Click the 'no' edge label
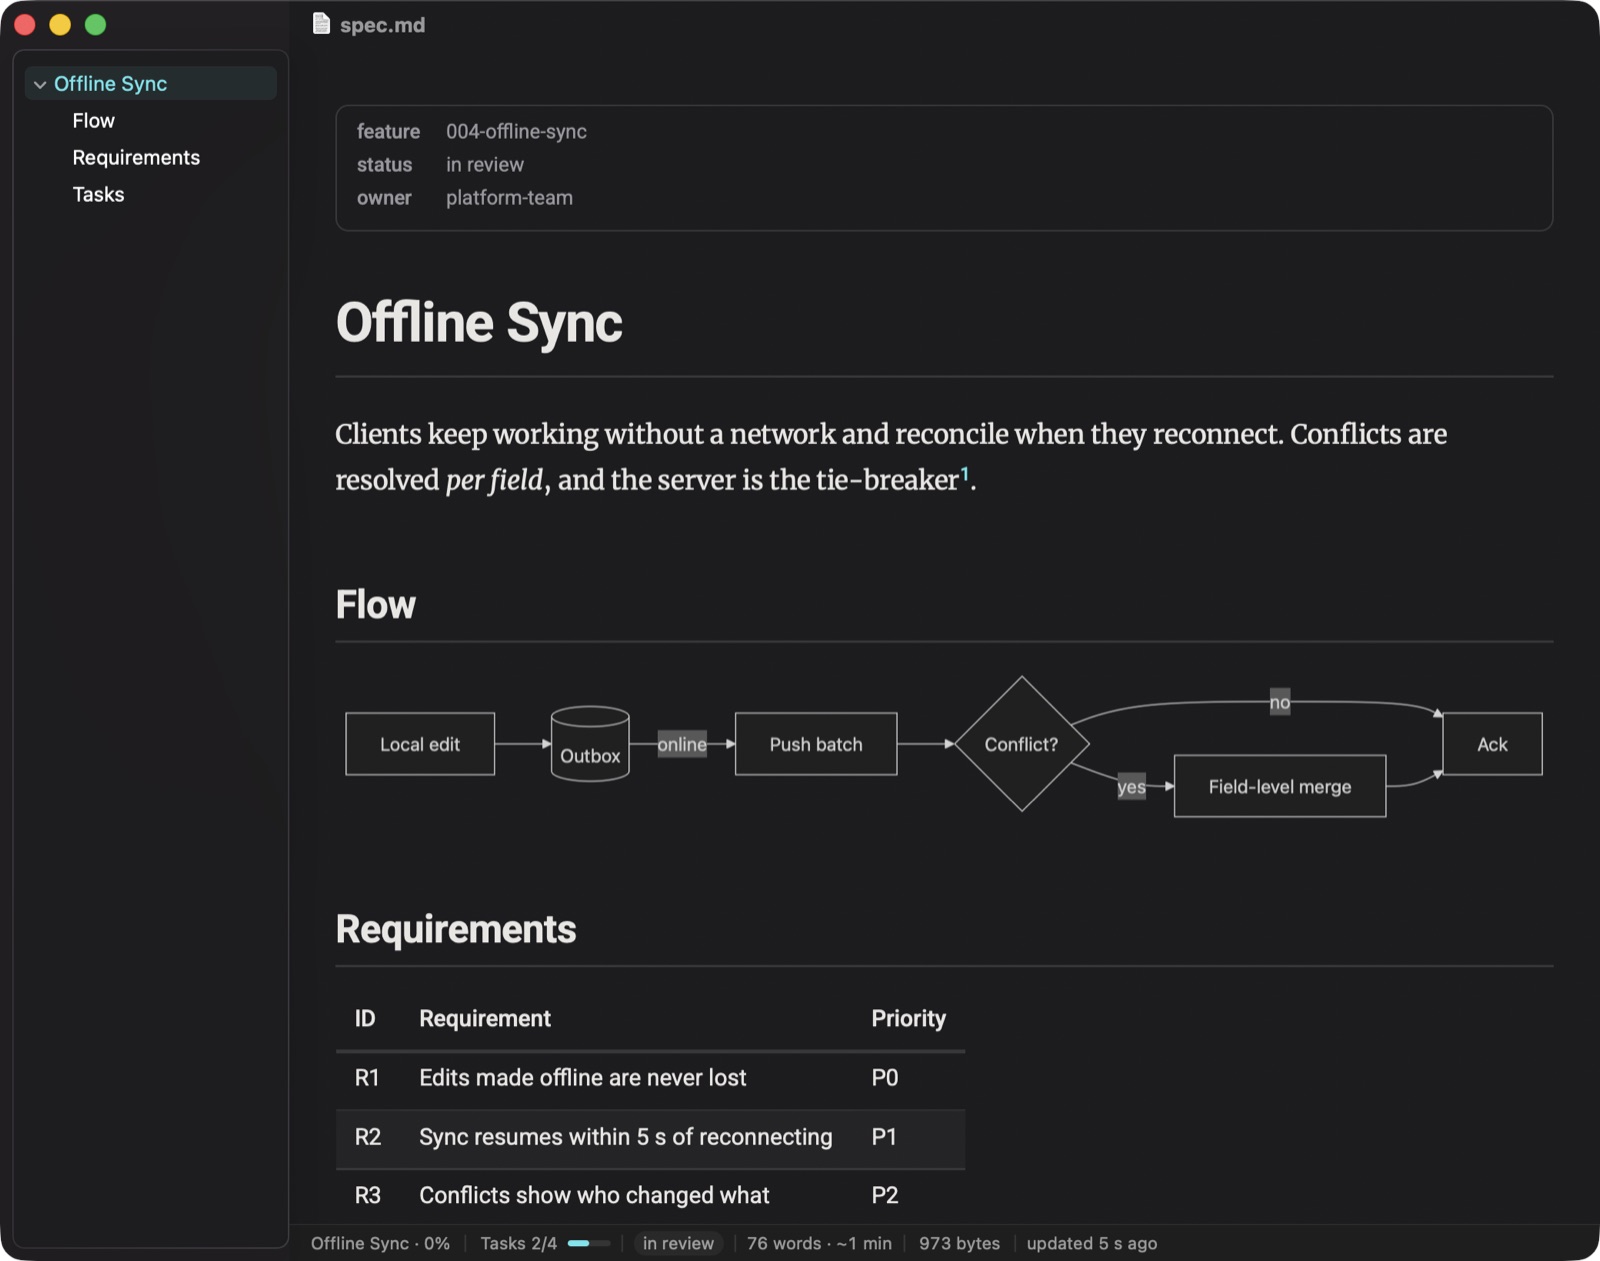 click(x=1280, y=702)
